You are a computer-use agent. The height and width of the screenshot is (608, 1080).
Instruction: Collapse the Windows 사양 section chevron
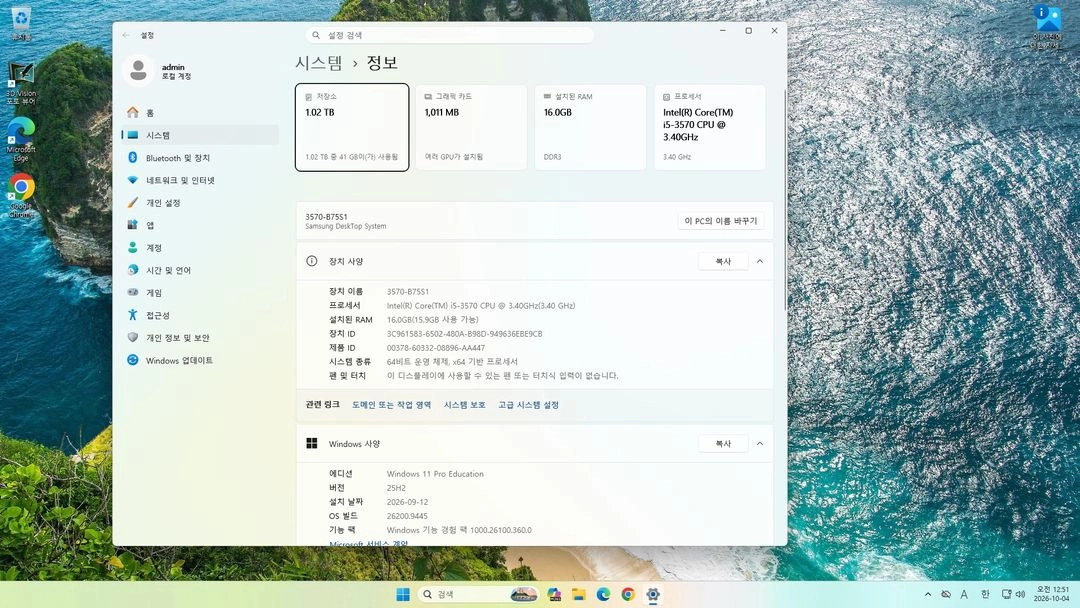click(760, 444)
